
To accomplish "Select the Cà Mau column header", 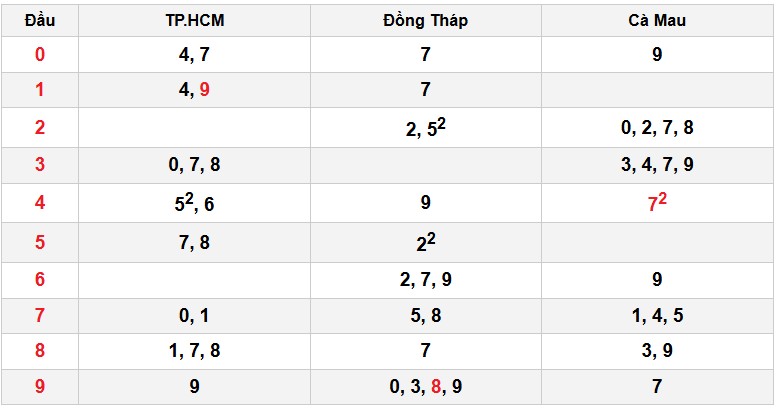I will (x=657, y=20).
